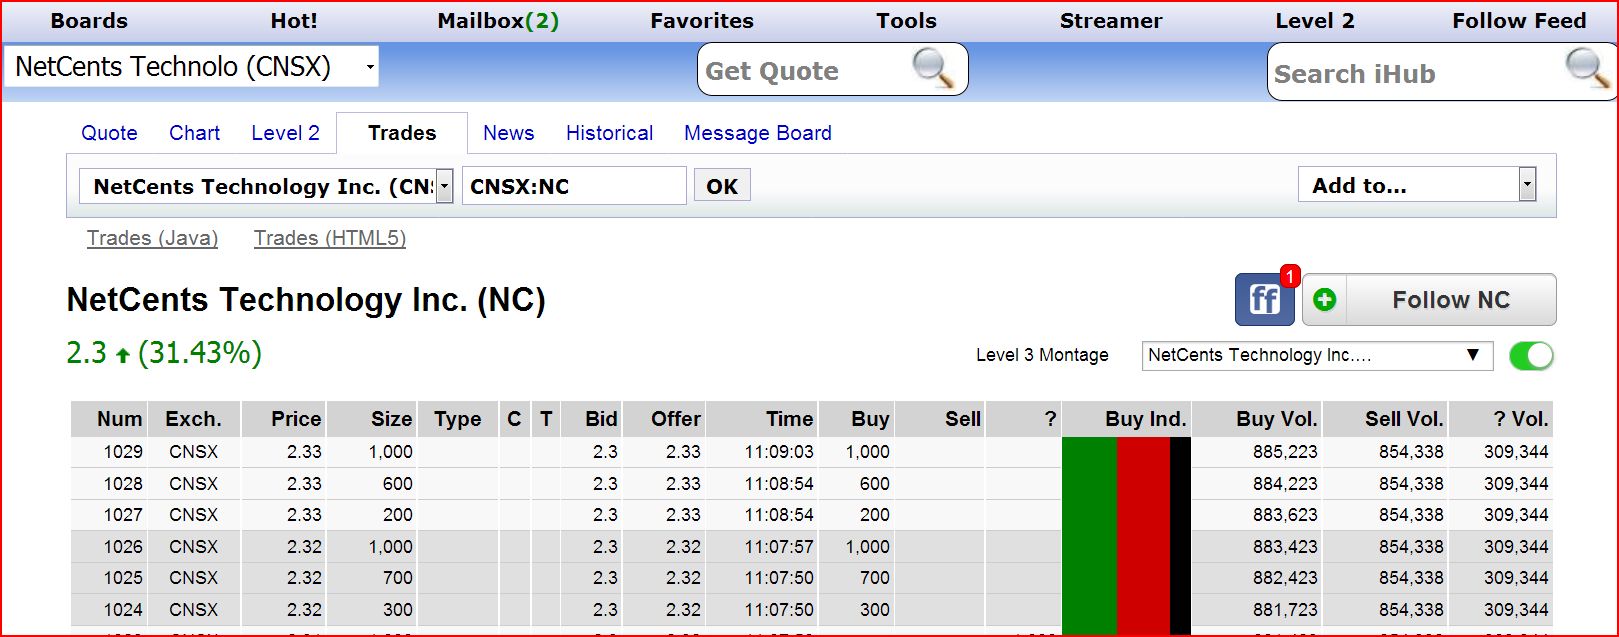Image resolution: width=1619 pixels, height=637 pixels.
Task: Click the Search iHub magnifier icon
Action: (1586, 69)
